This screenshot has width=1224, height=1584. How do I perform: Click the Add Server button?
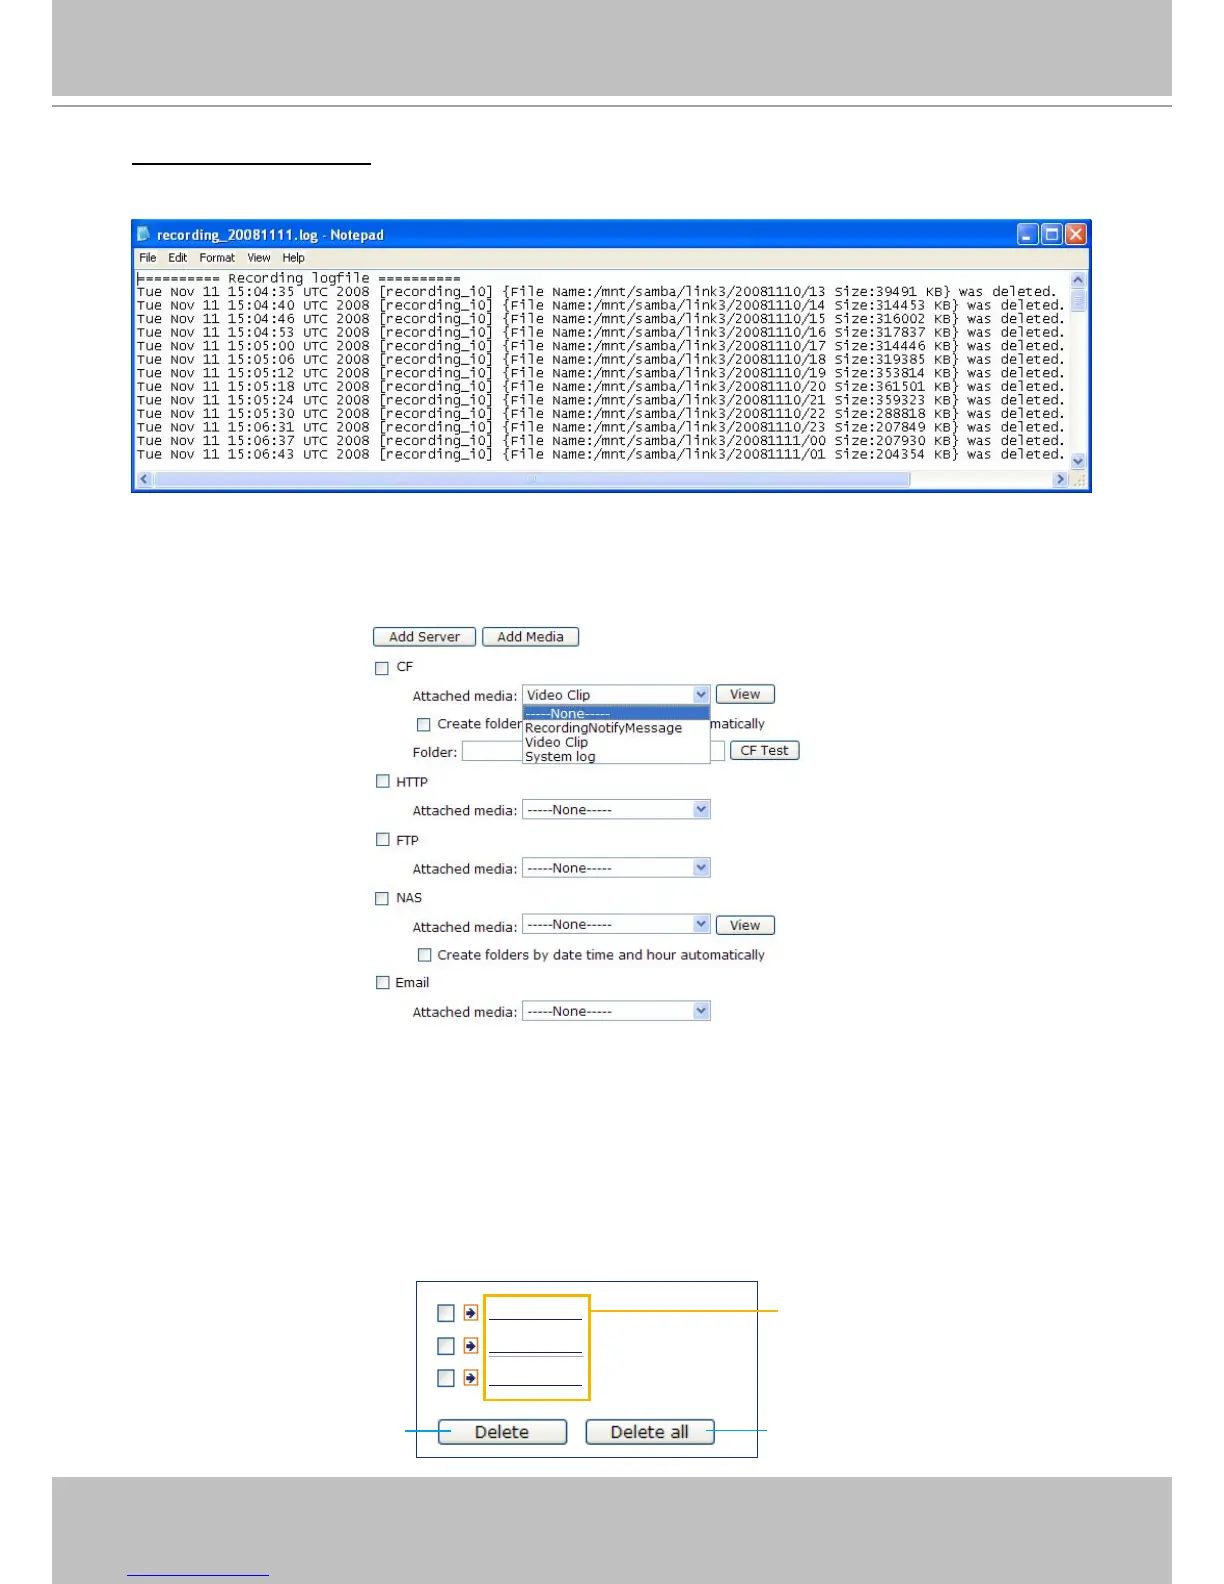tap(424, 637)
